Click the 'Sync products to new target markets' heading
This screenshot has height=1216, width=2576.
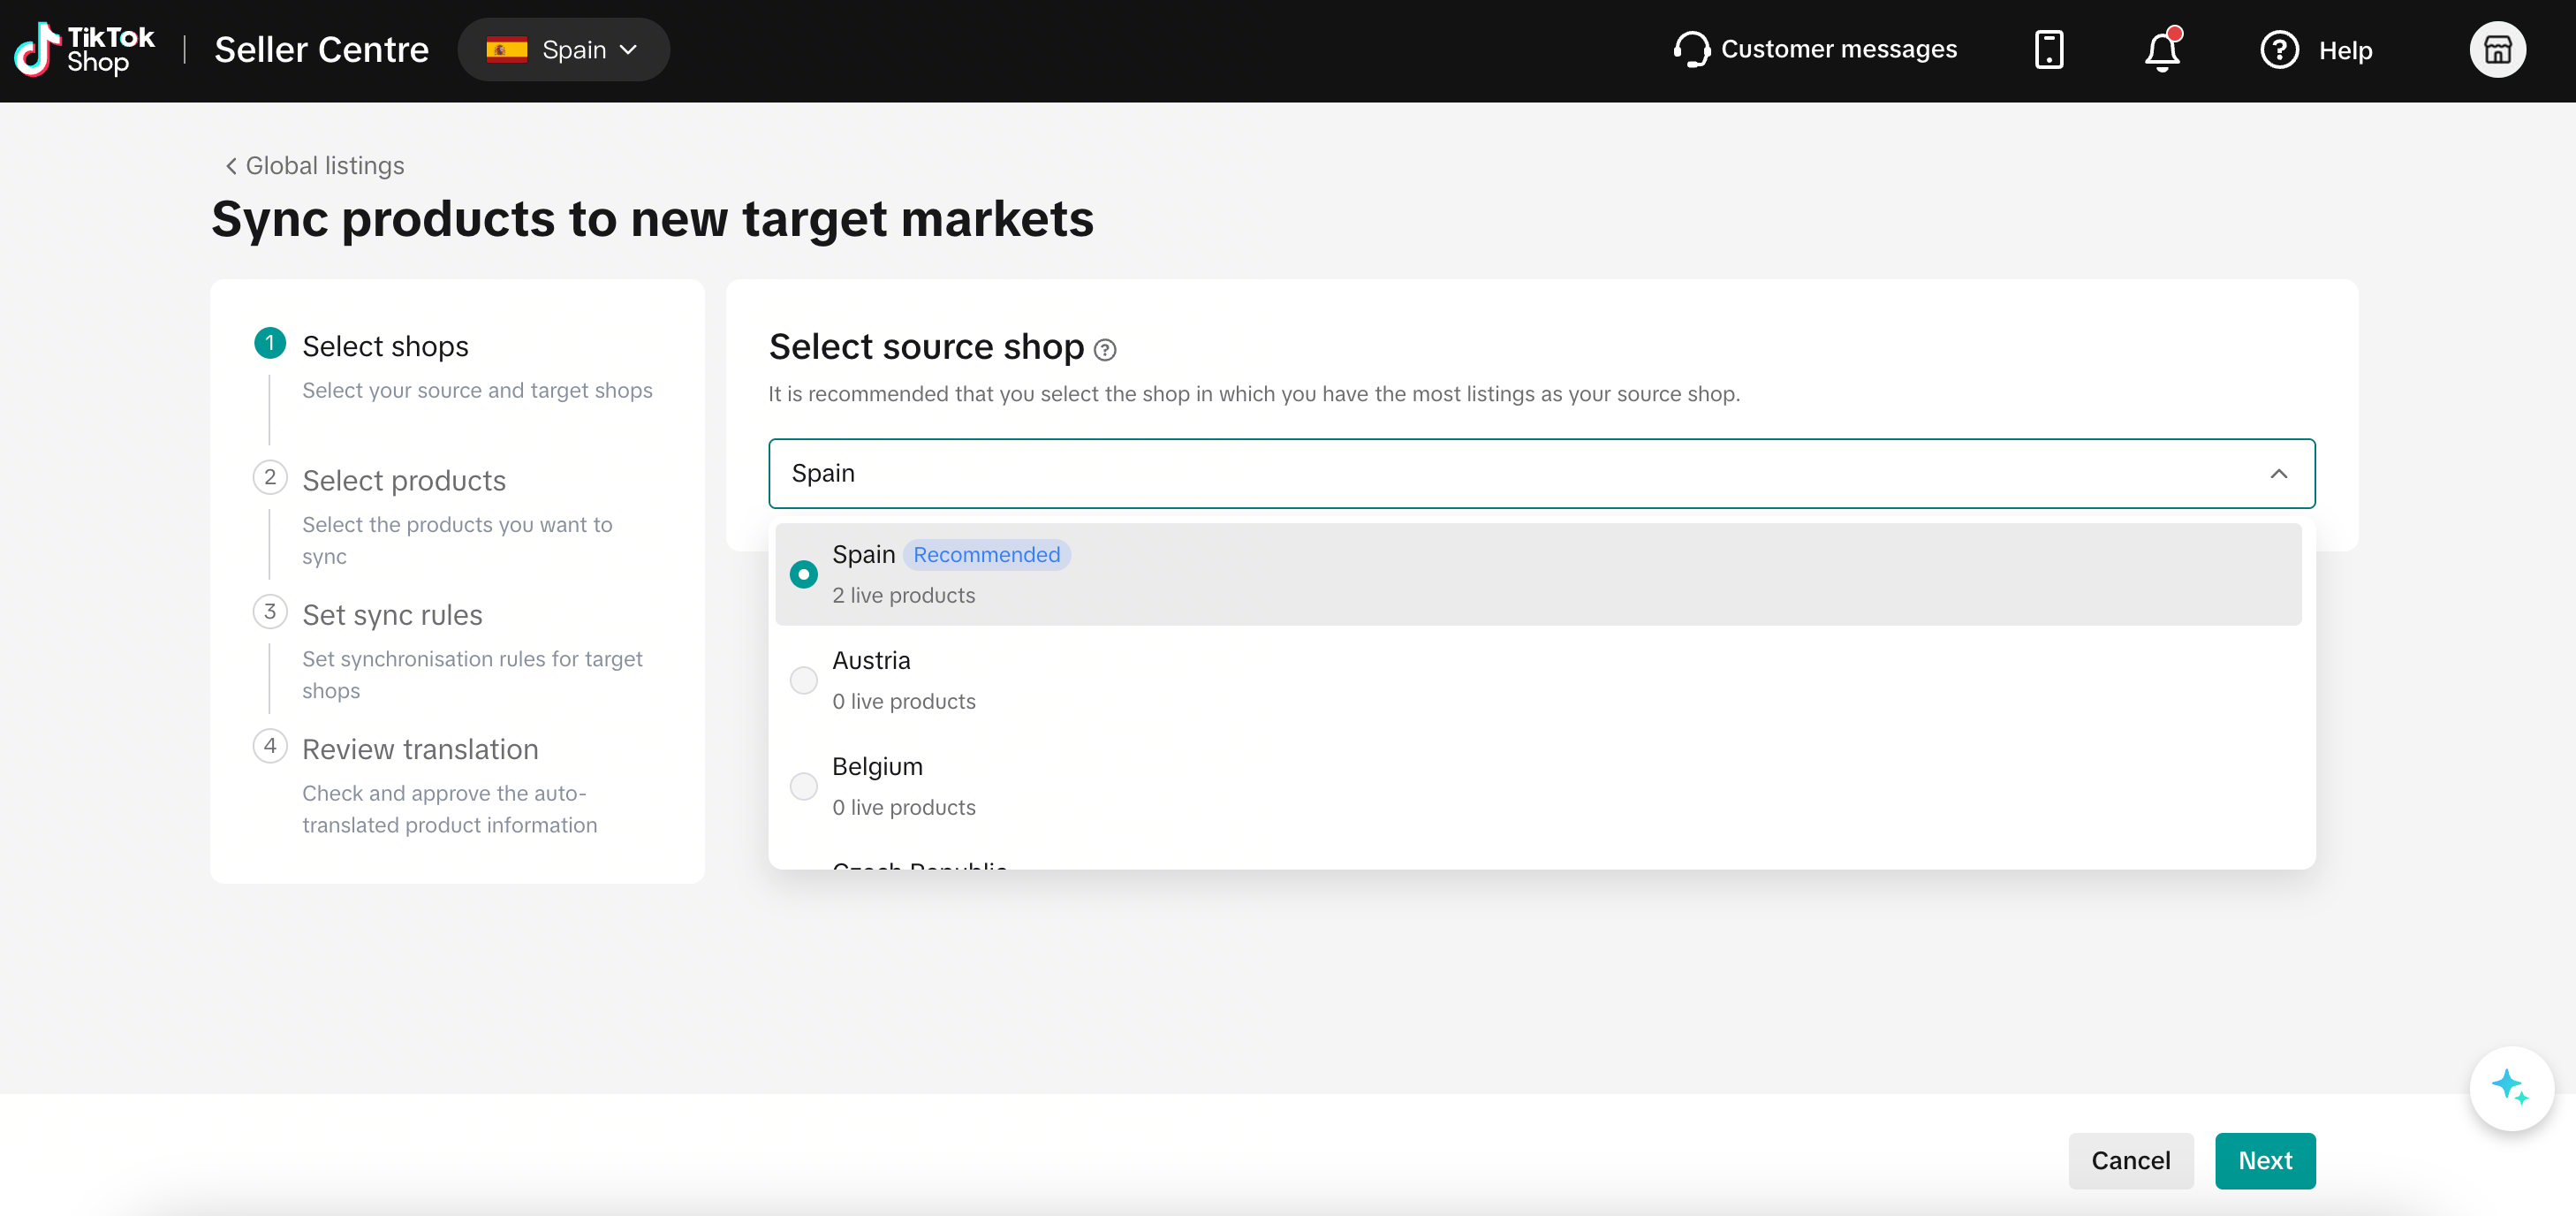tap(652, 218)
